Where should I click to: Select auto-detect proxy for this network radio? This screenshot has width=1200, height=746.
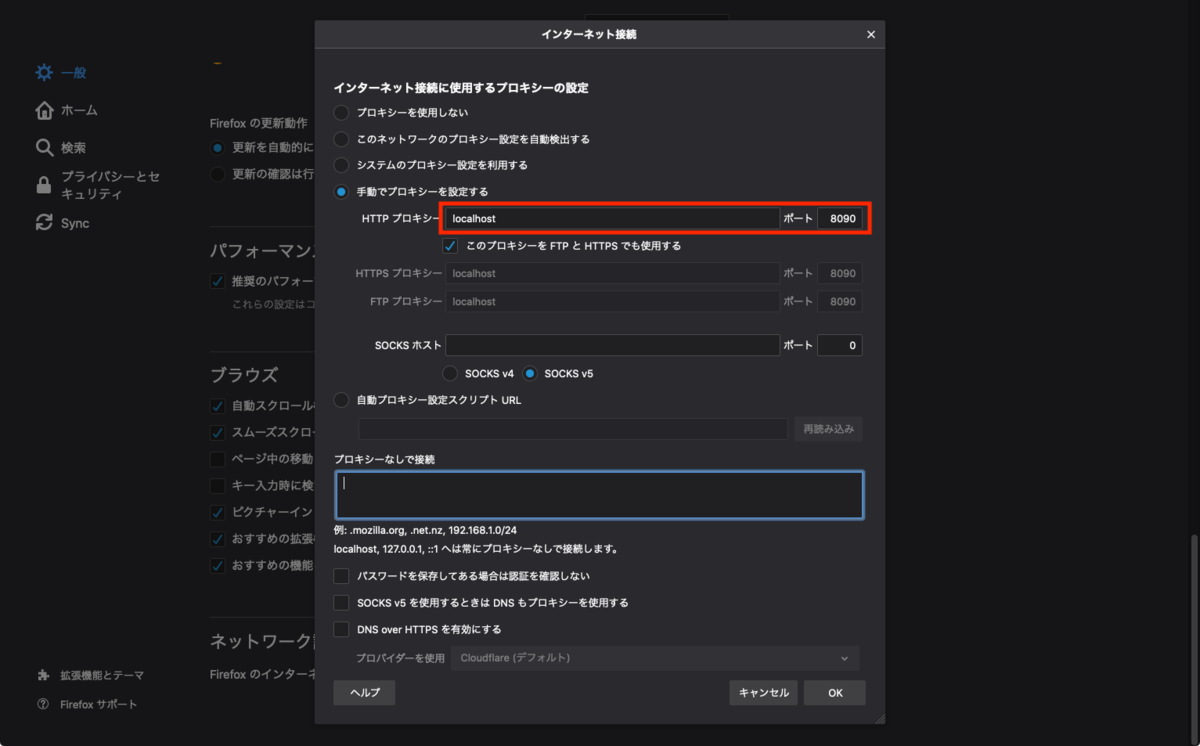[341, 139]
